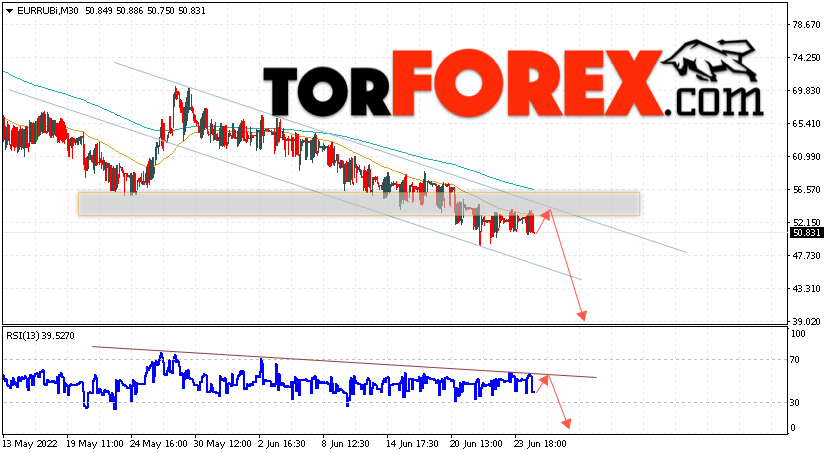The height and width of the screenshot is (455, 828).
Task: Click the 56.570 price axis label
Action: 806,189
